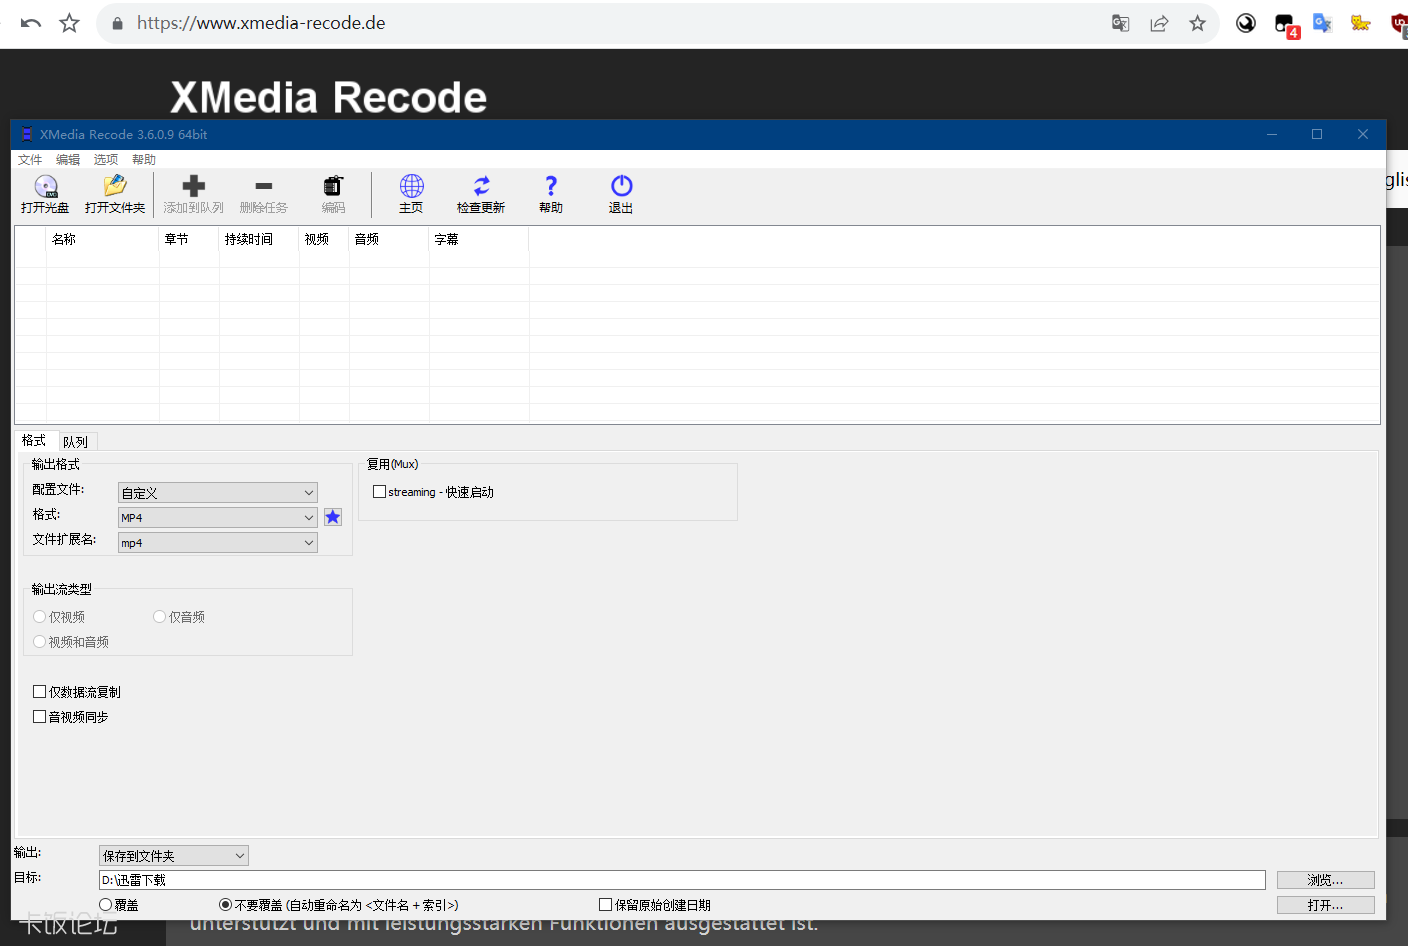Click the 帮助 question mark icon
The width and height of the screenshot is (1408, 946).
551,186
